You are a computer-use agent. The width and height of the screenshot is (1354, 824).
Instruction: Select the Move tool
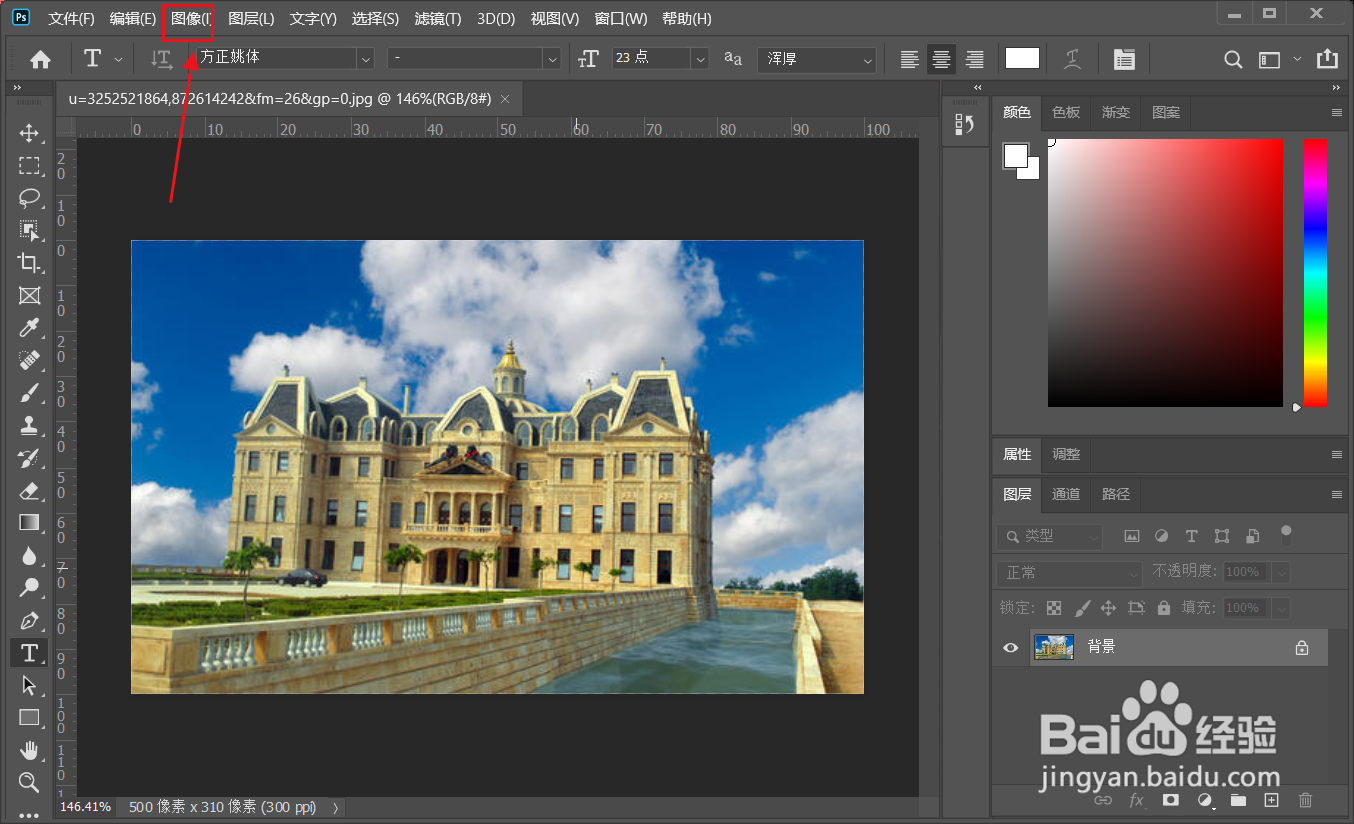point(29,133)
